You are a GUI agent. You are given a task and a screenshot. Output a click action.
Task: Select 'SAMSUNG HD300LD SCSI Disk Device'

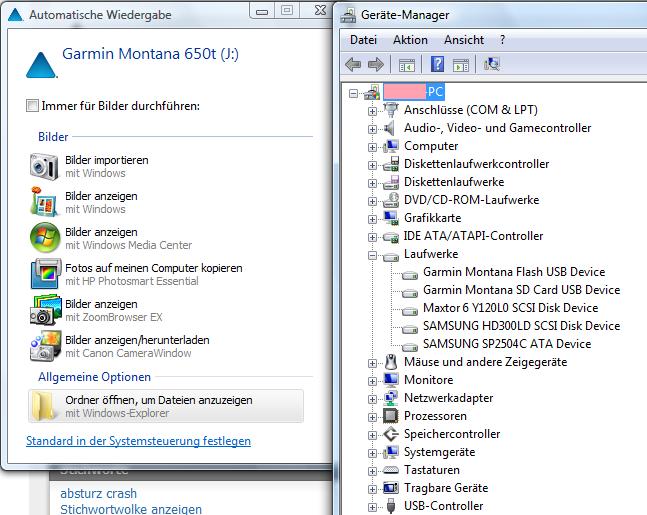tap(522, 326)
